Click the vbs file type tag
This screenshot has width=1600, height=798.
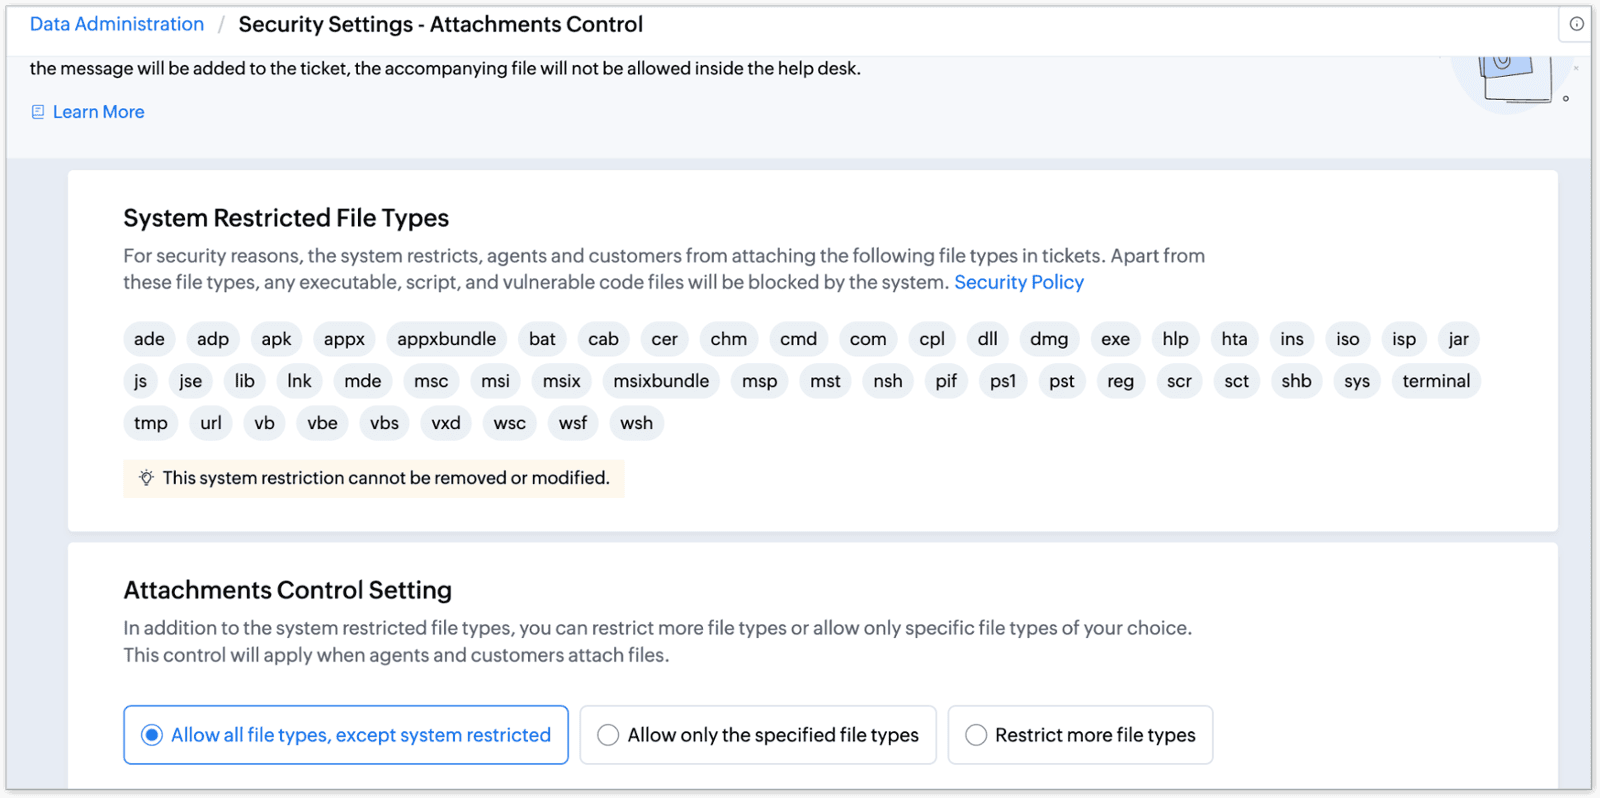click(x=384, y=423)
